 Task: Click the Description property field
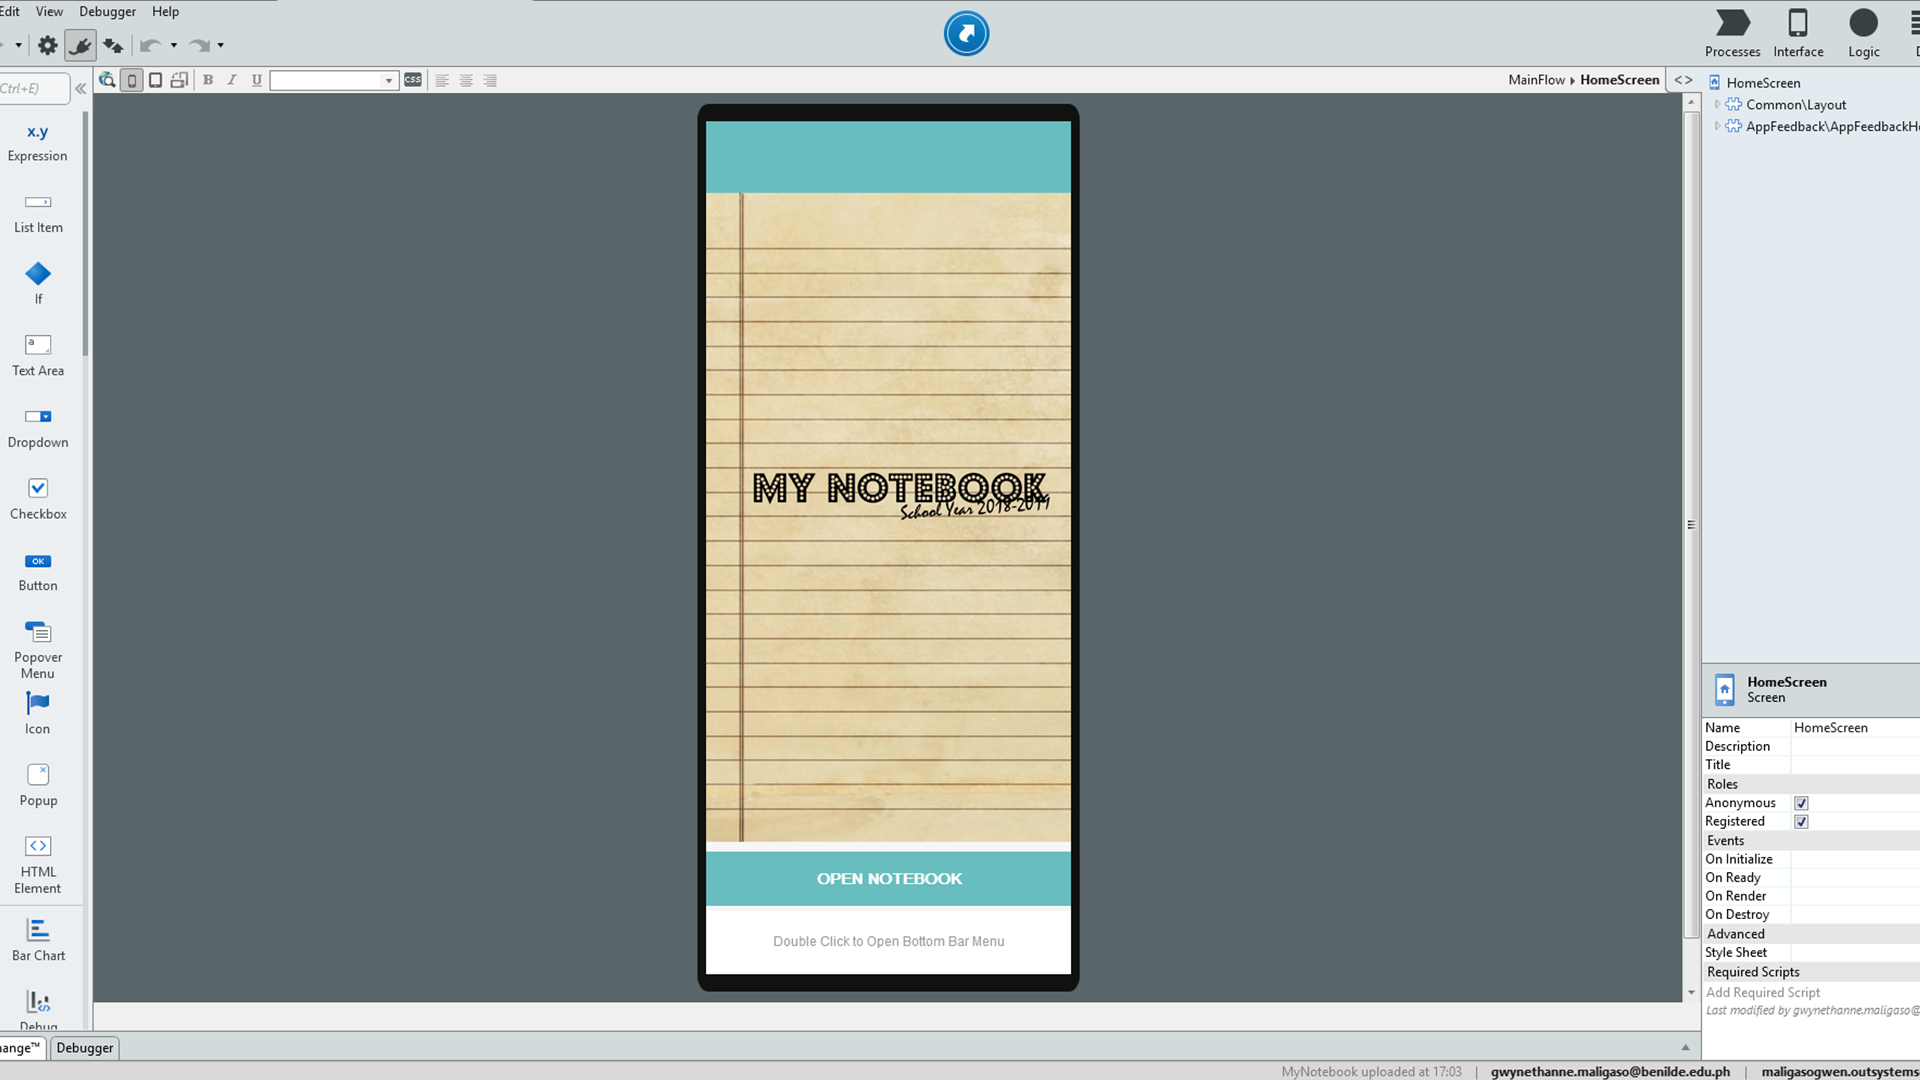tap(1855, 747)
